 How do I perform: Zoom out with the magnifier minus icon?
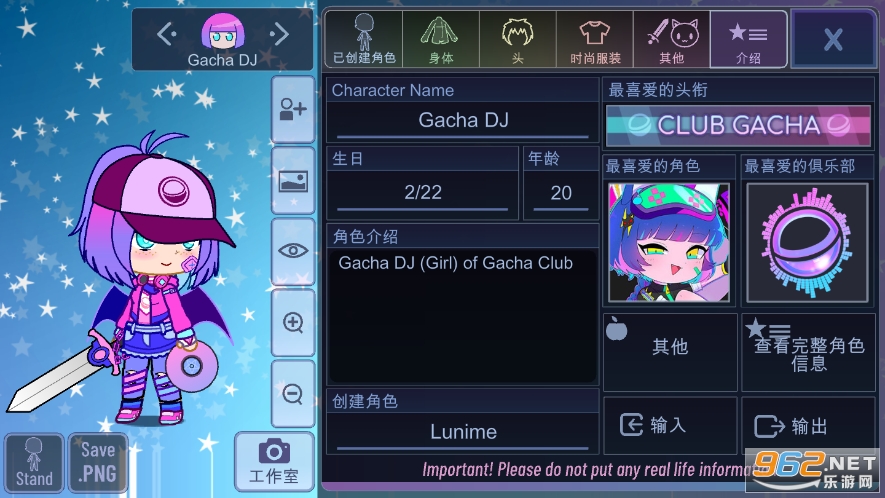[x=293, y=394]
